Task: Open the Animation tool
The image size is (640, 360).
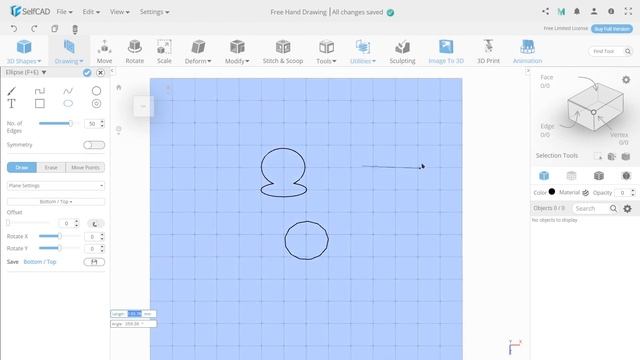Action: click(x=527, y=51)
